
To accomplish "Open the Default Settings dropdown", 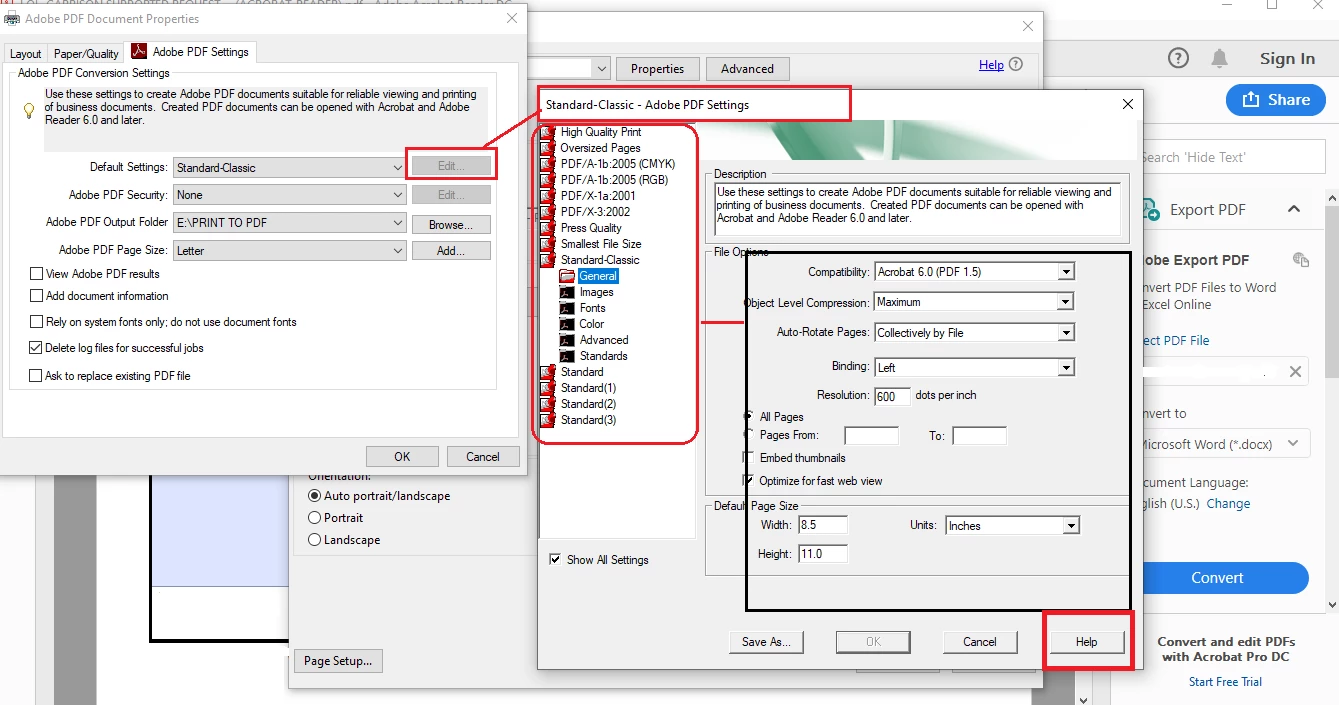I will coord(290,168).
